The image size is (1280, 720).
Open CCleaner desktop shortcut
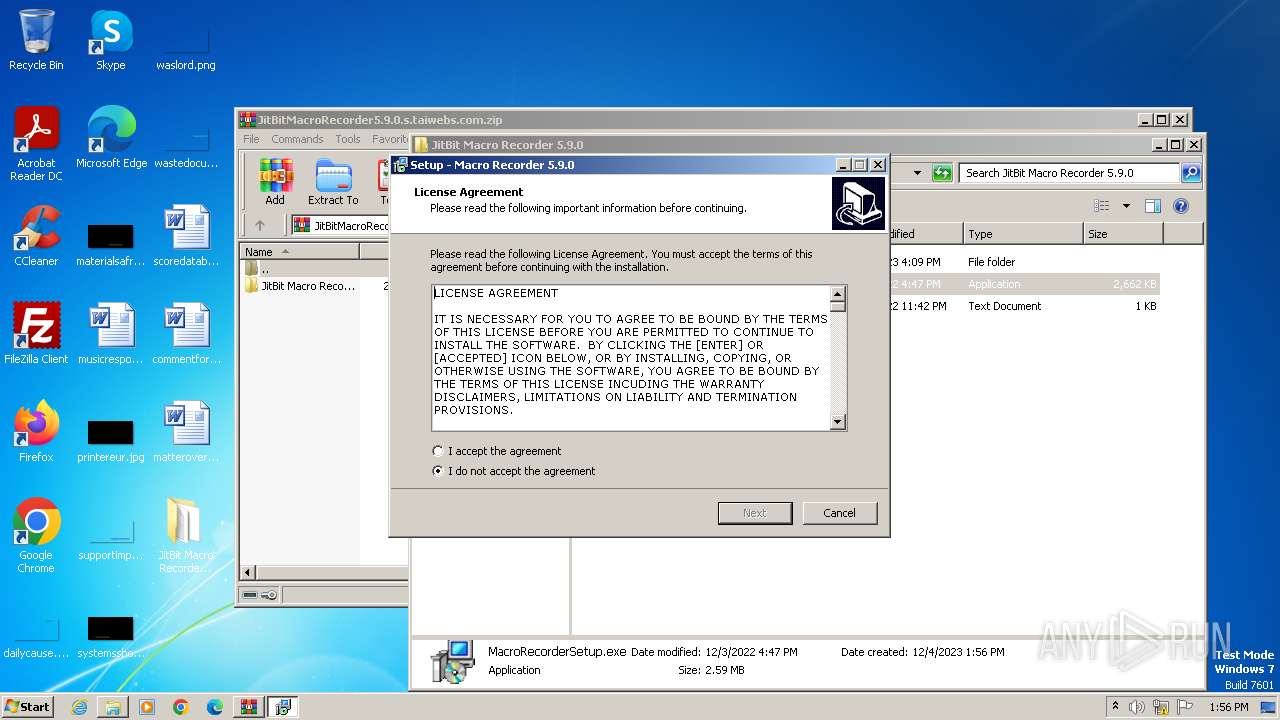pyautogui.click(x=36, y=236)
